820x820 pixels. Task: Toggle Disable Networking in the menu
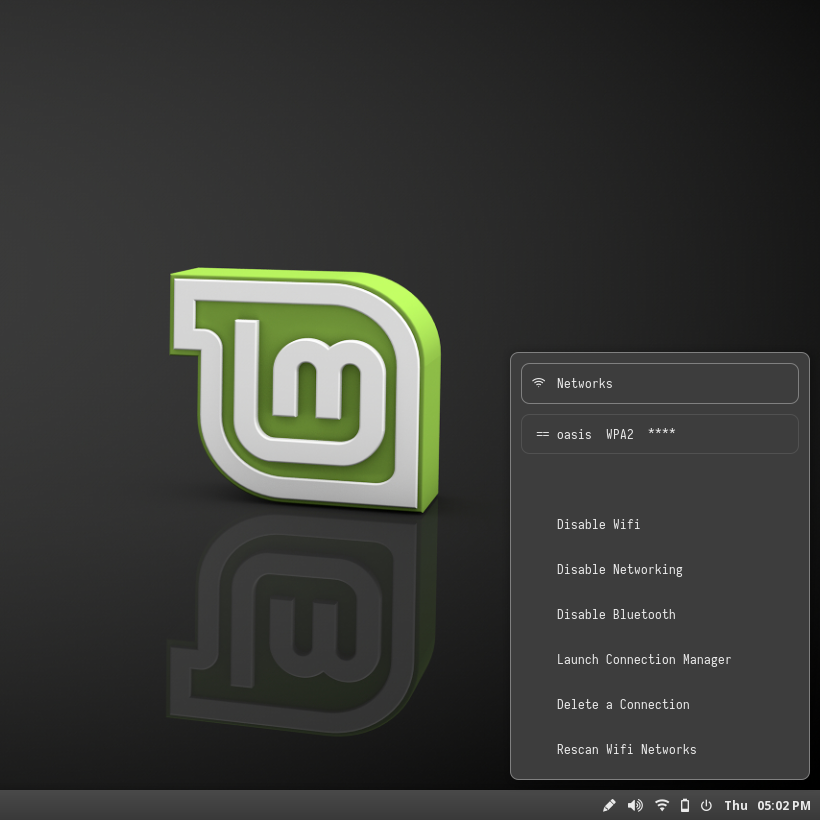[619, 569]
